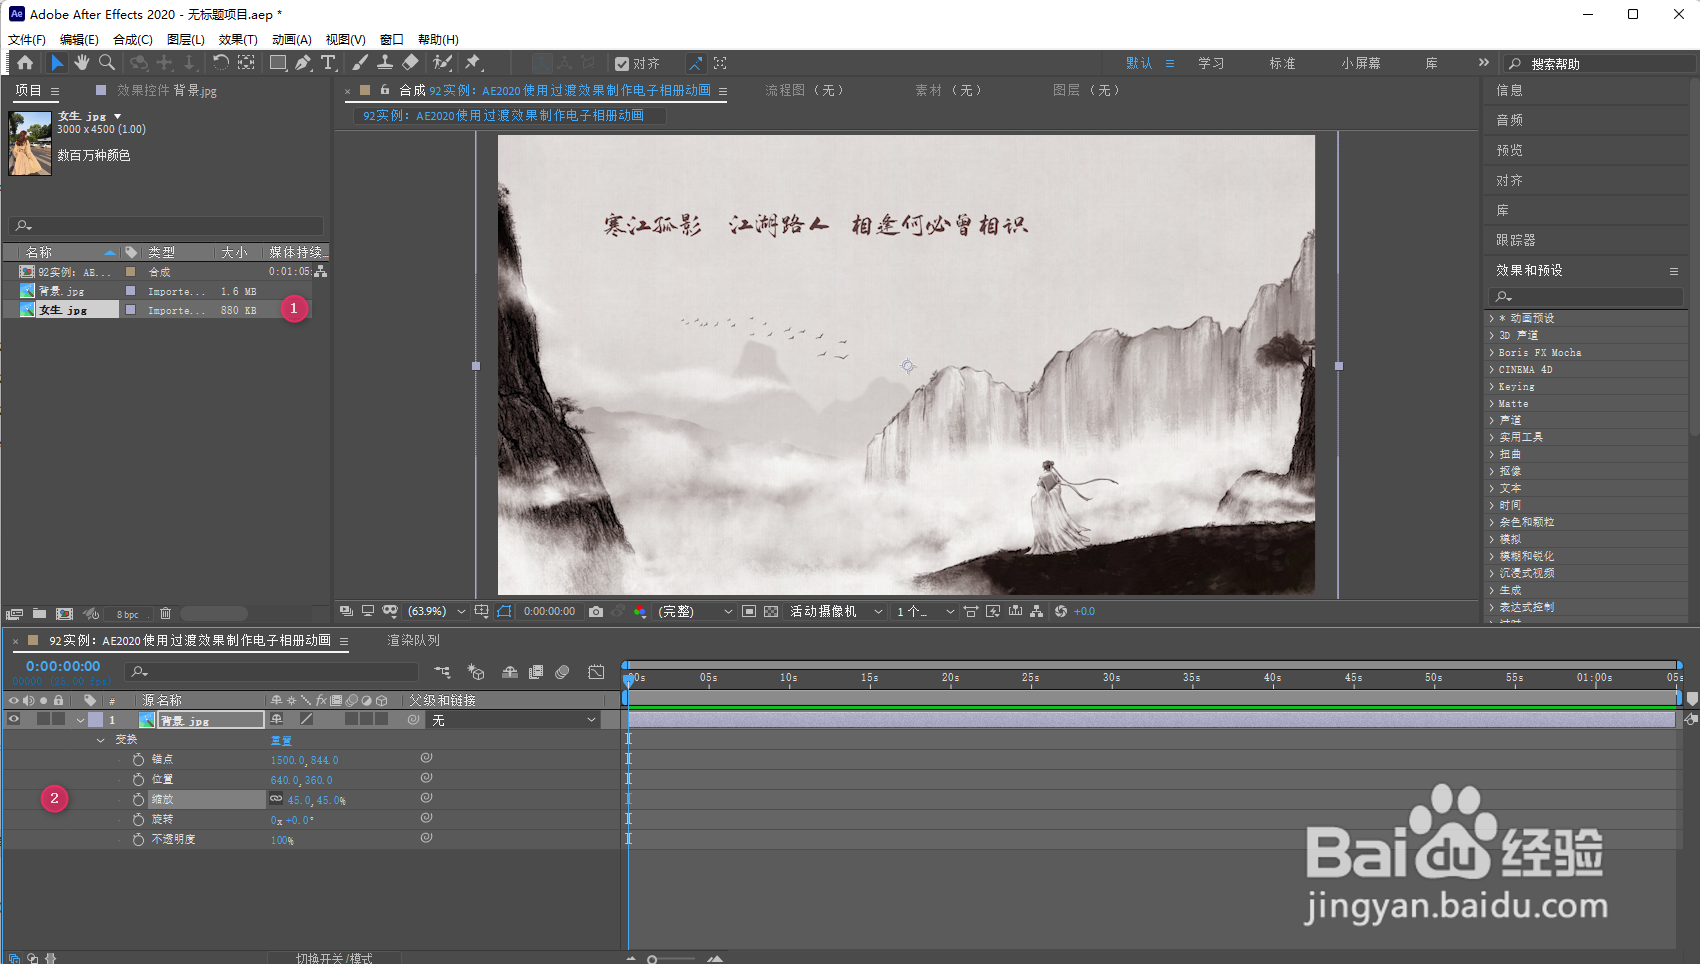Select the Pen tool
1700x964 pixels.
(x=303, y=63)
